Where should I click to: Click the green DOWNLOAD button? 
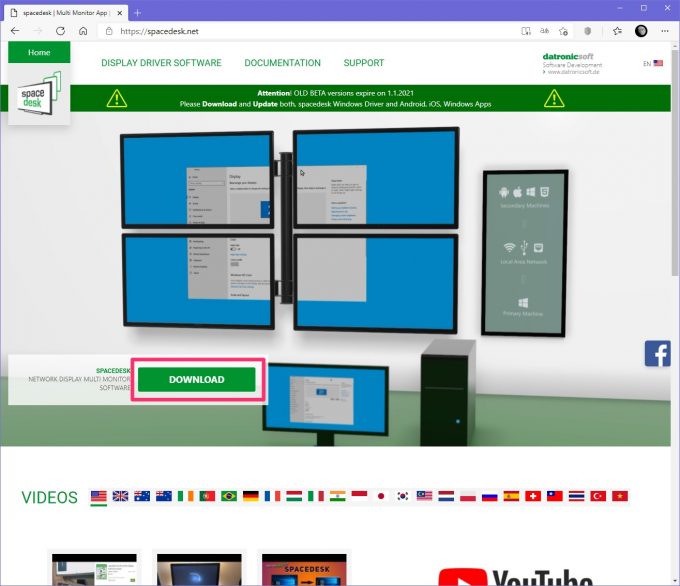197,380
